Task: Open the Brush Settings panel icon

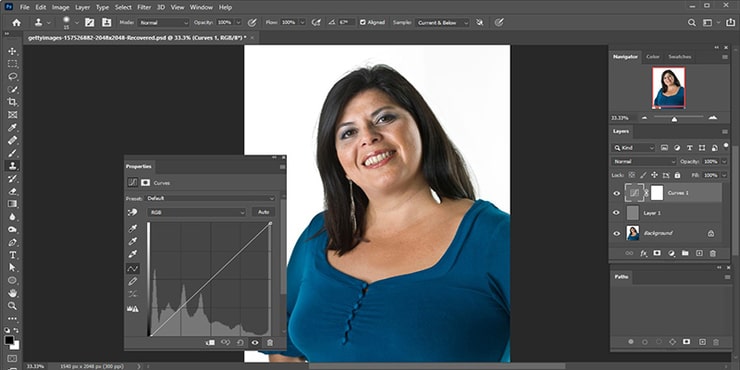Action: (x=90, y=22)
